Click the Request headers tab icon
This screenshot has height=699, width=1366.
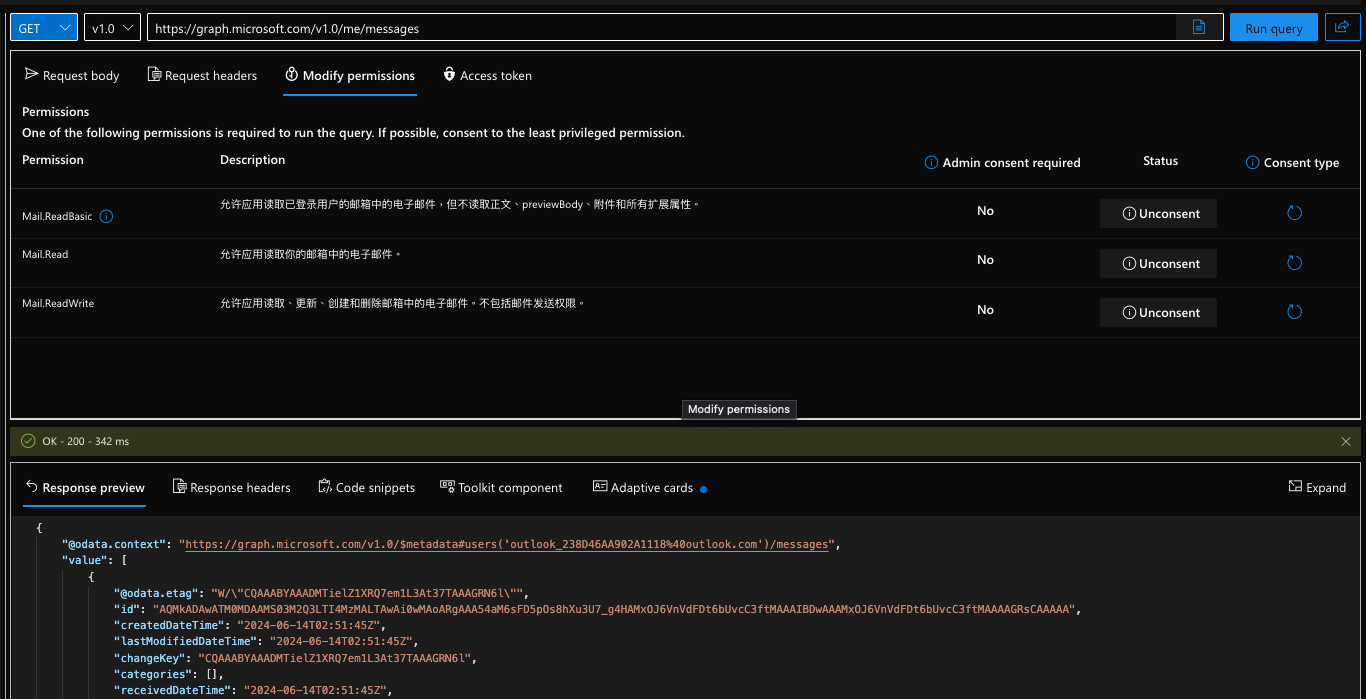(154, 74)
